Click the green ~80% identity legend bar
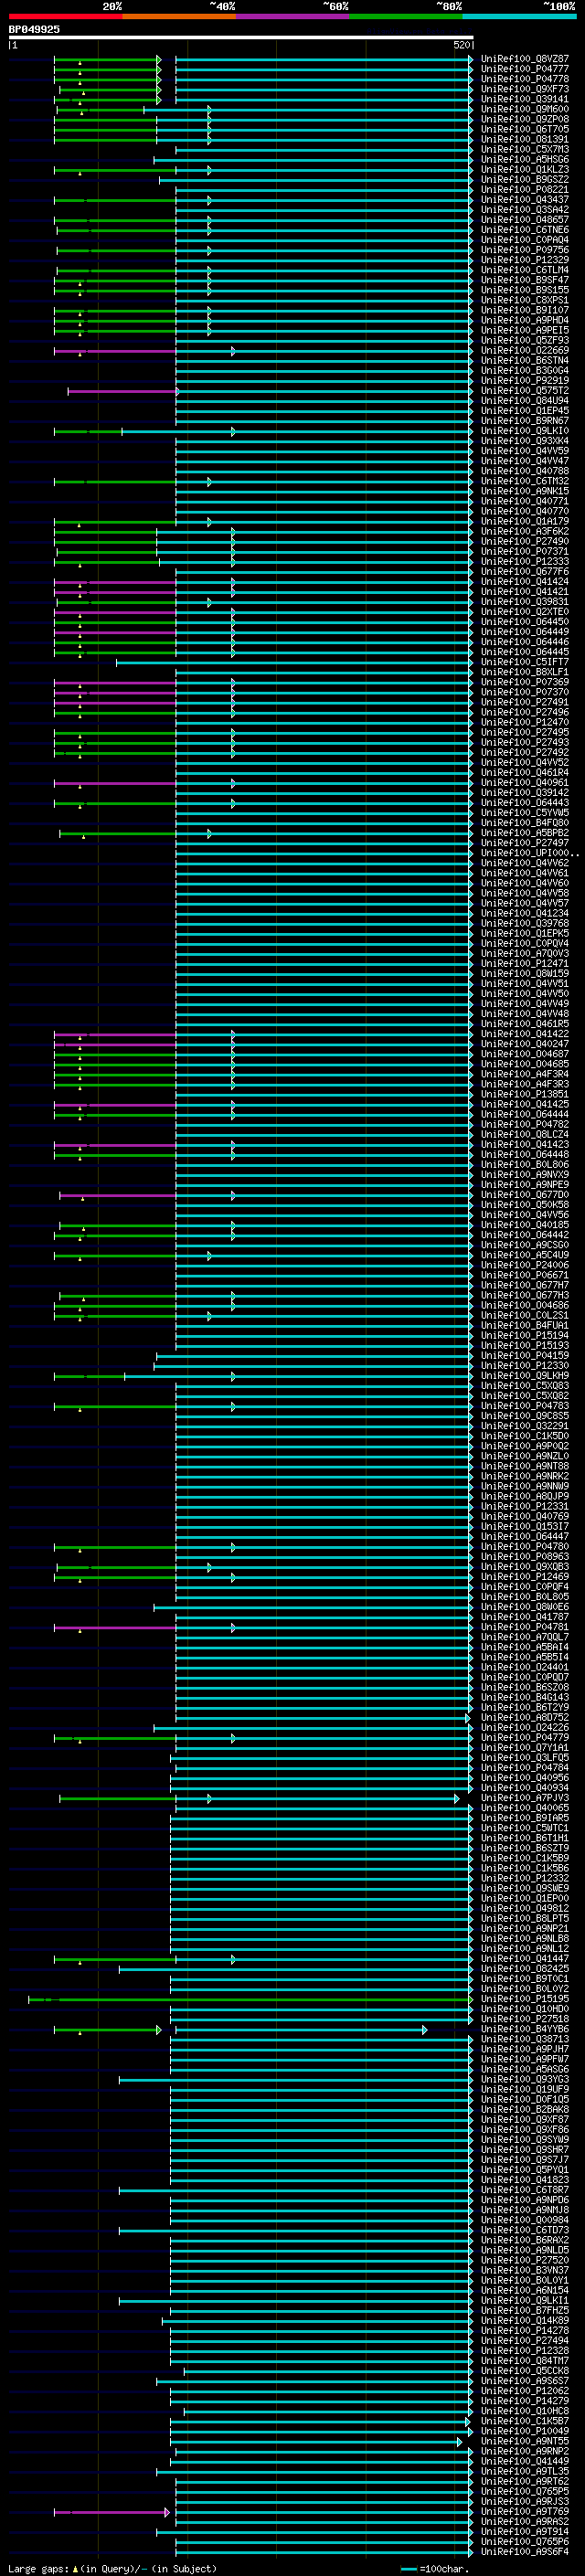Screen dimensions: 585x2576 click(406, 16)
